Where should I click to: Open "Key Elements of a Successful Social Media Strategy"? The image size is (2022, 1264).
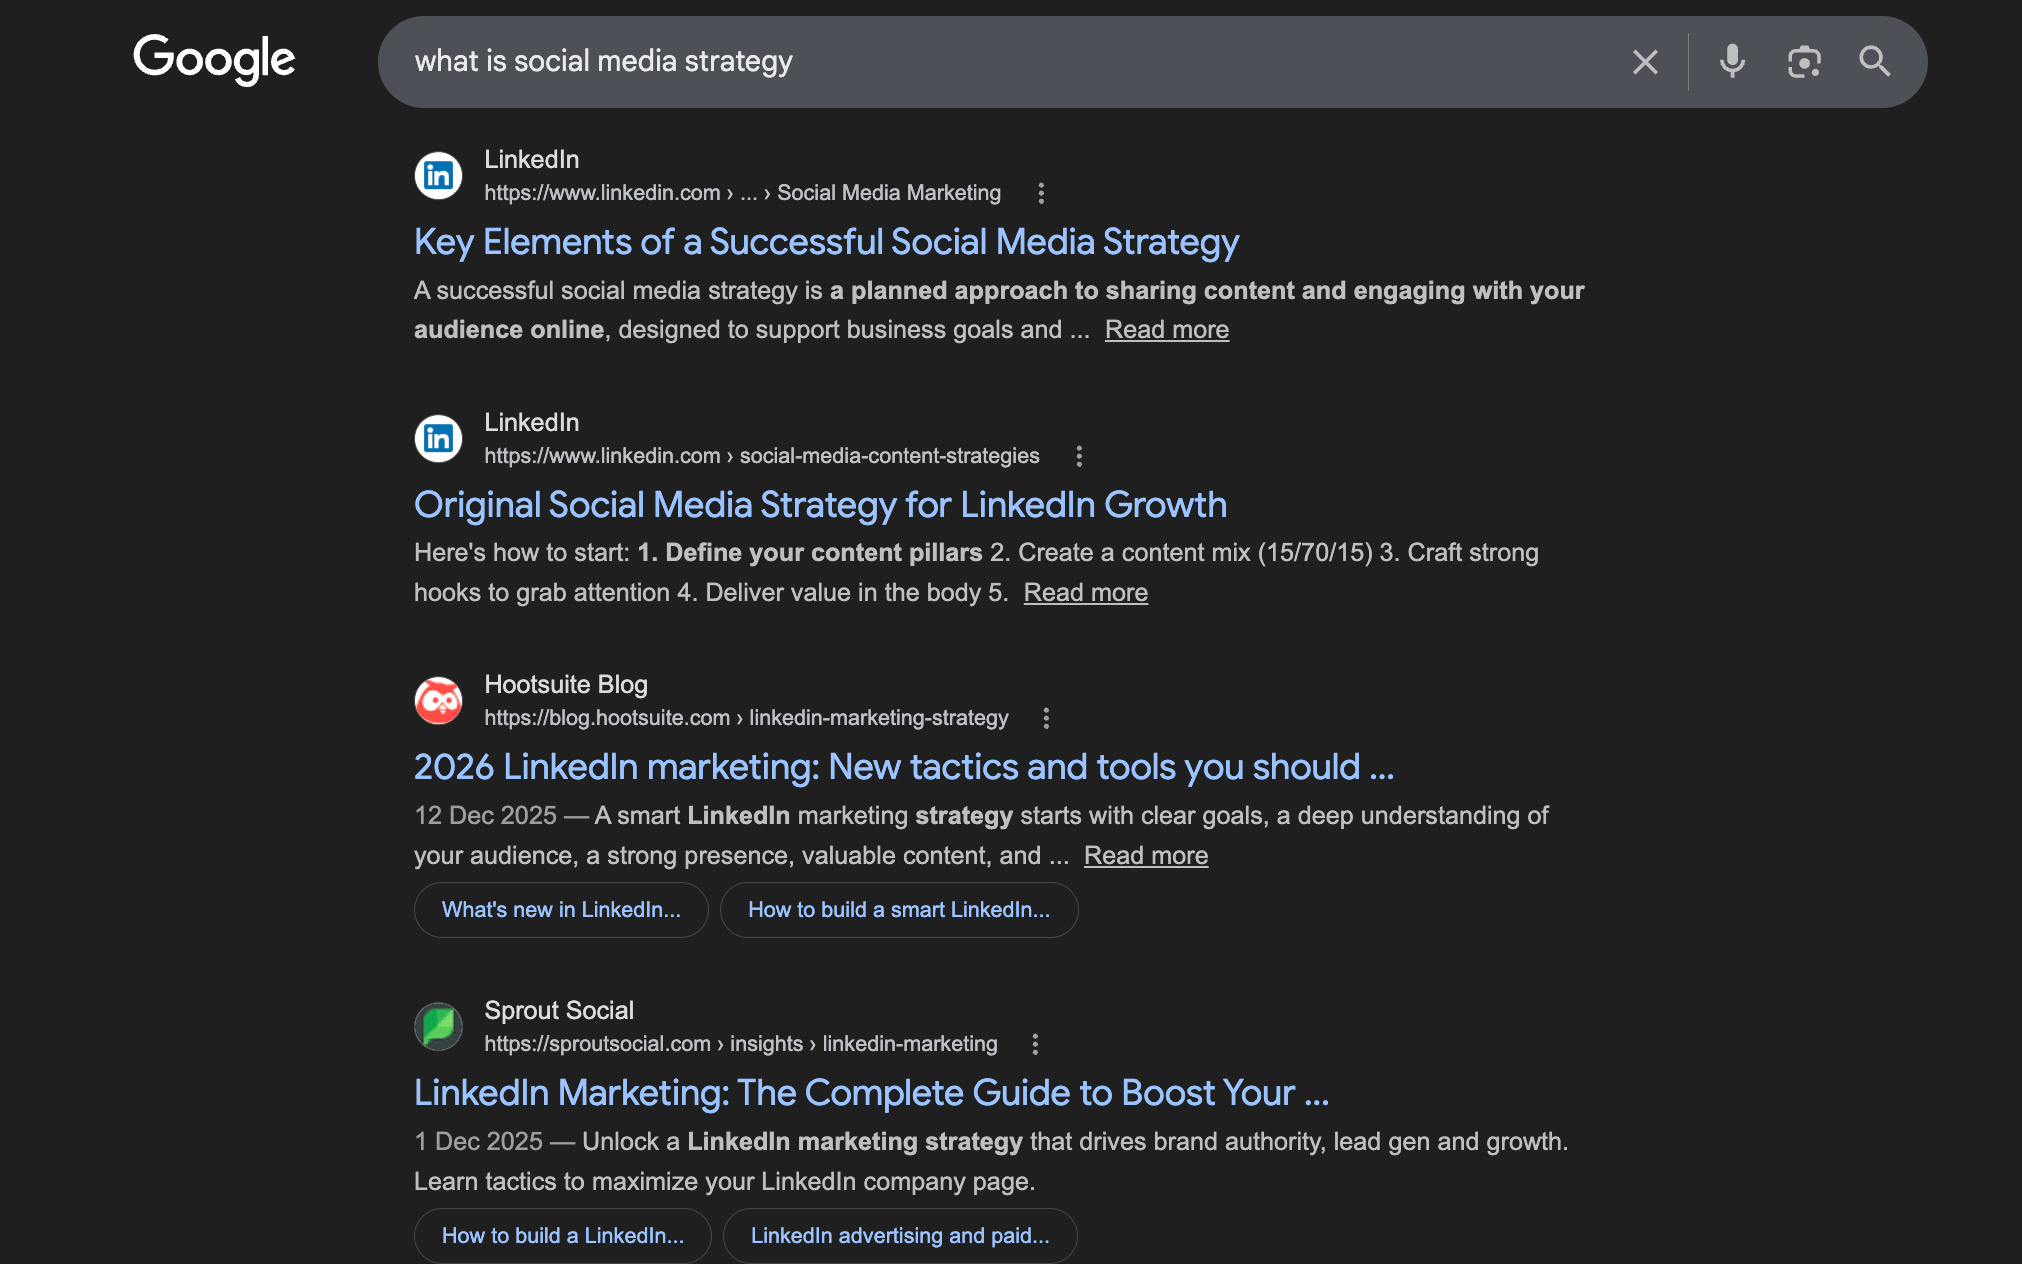(826, 242)
